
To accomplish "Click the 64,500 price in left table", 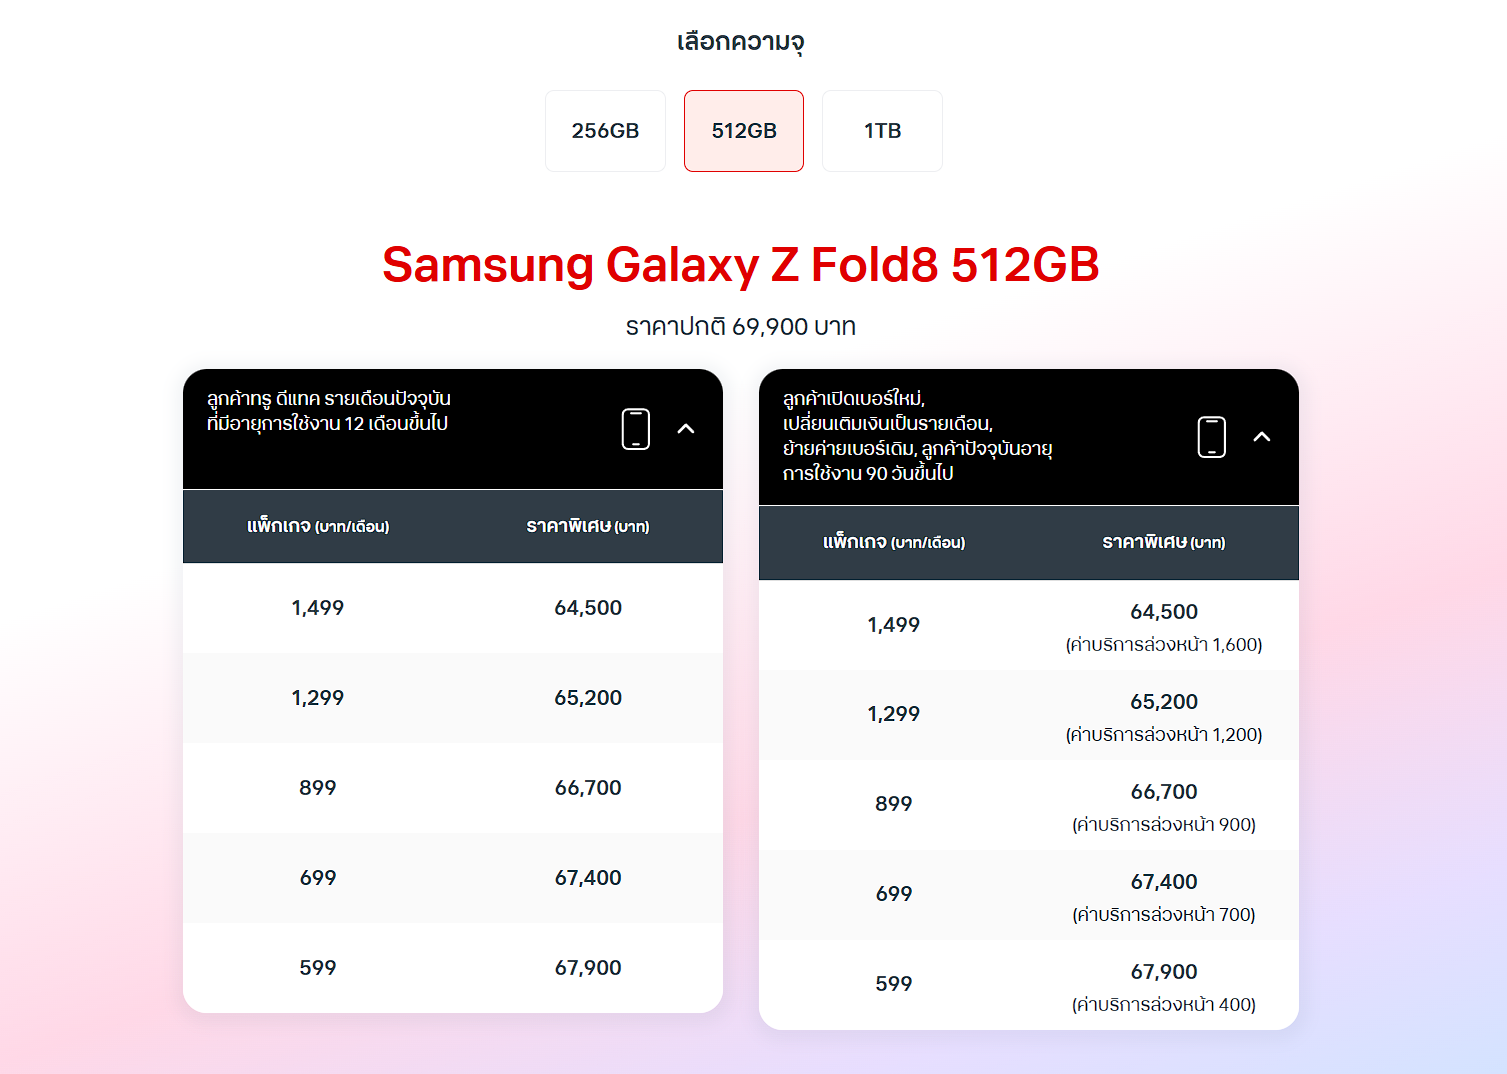I will [588, 608].
